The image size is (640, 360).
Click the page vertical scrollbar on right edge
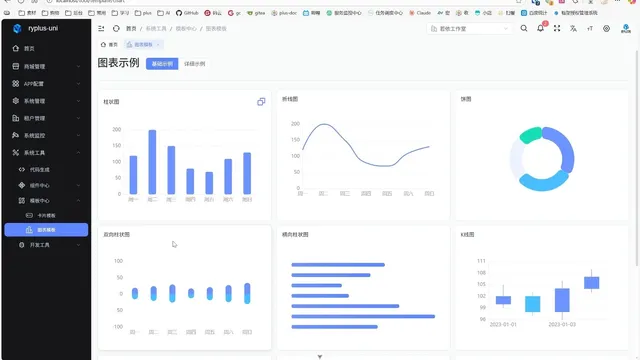[637, 158]
